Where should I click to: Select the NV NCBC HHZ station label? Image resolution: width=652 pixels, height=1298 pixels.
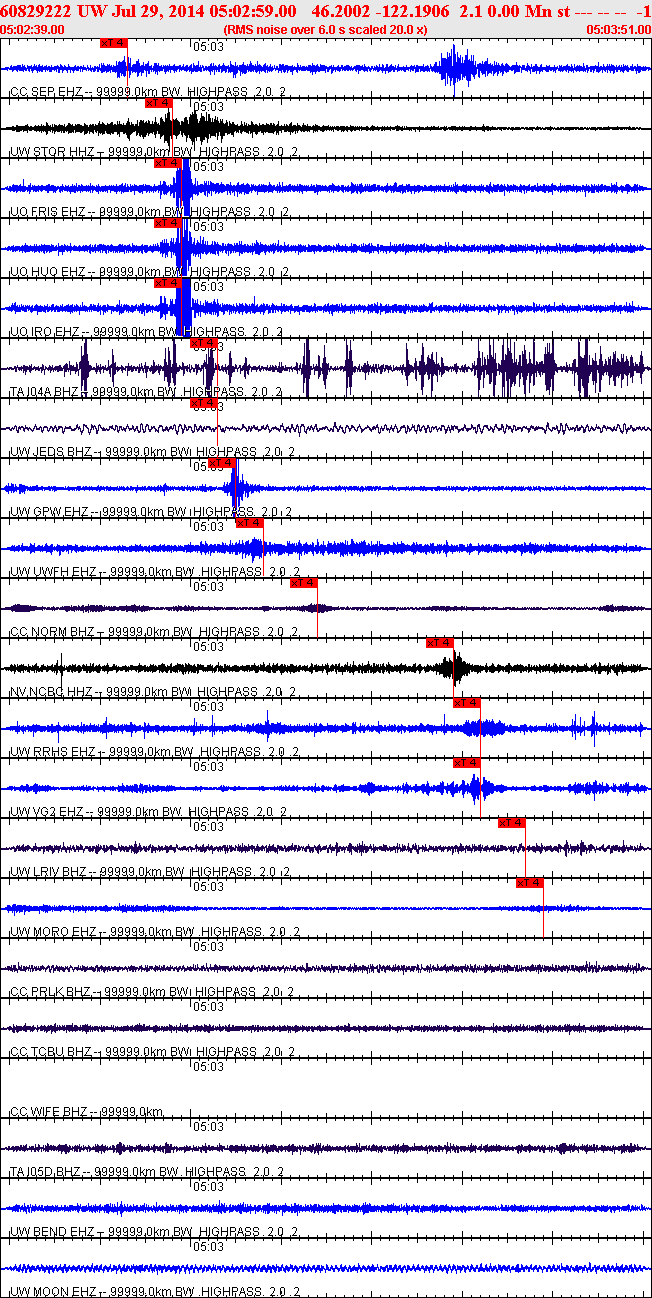click(153, 691)
